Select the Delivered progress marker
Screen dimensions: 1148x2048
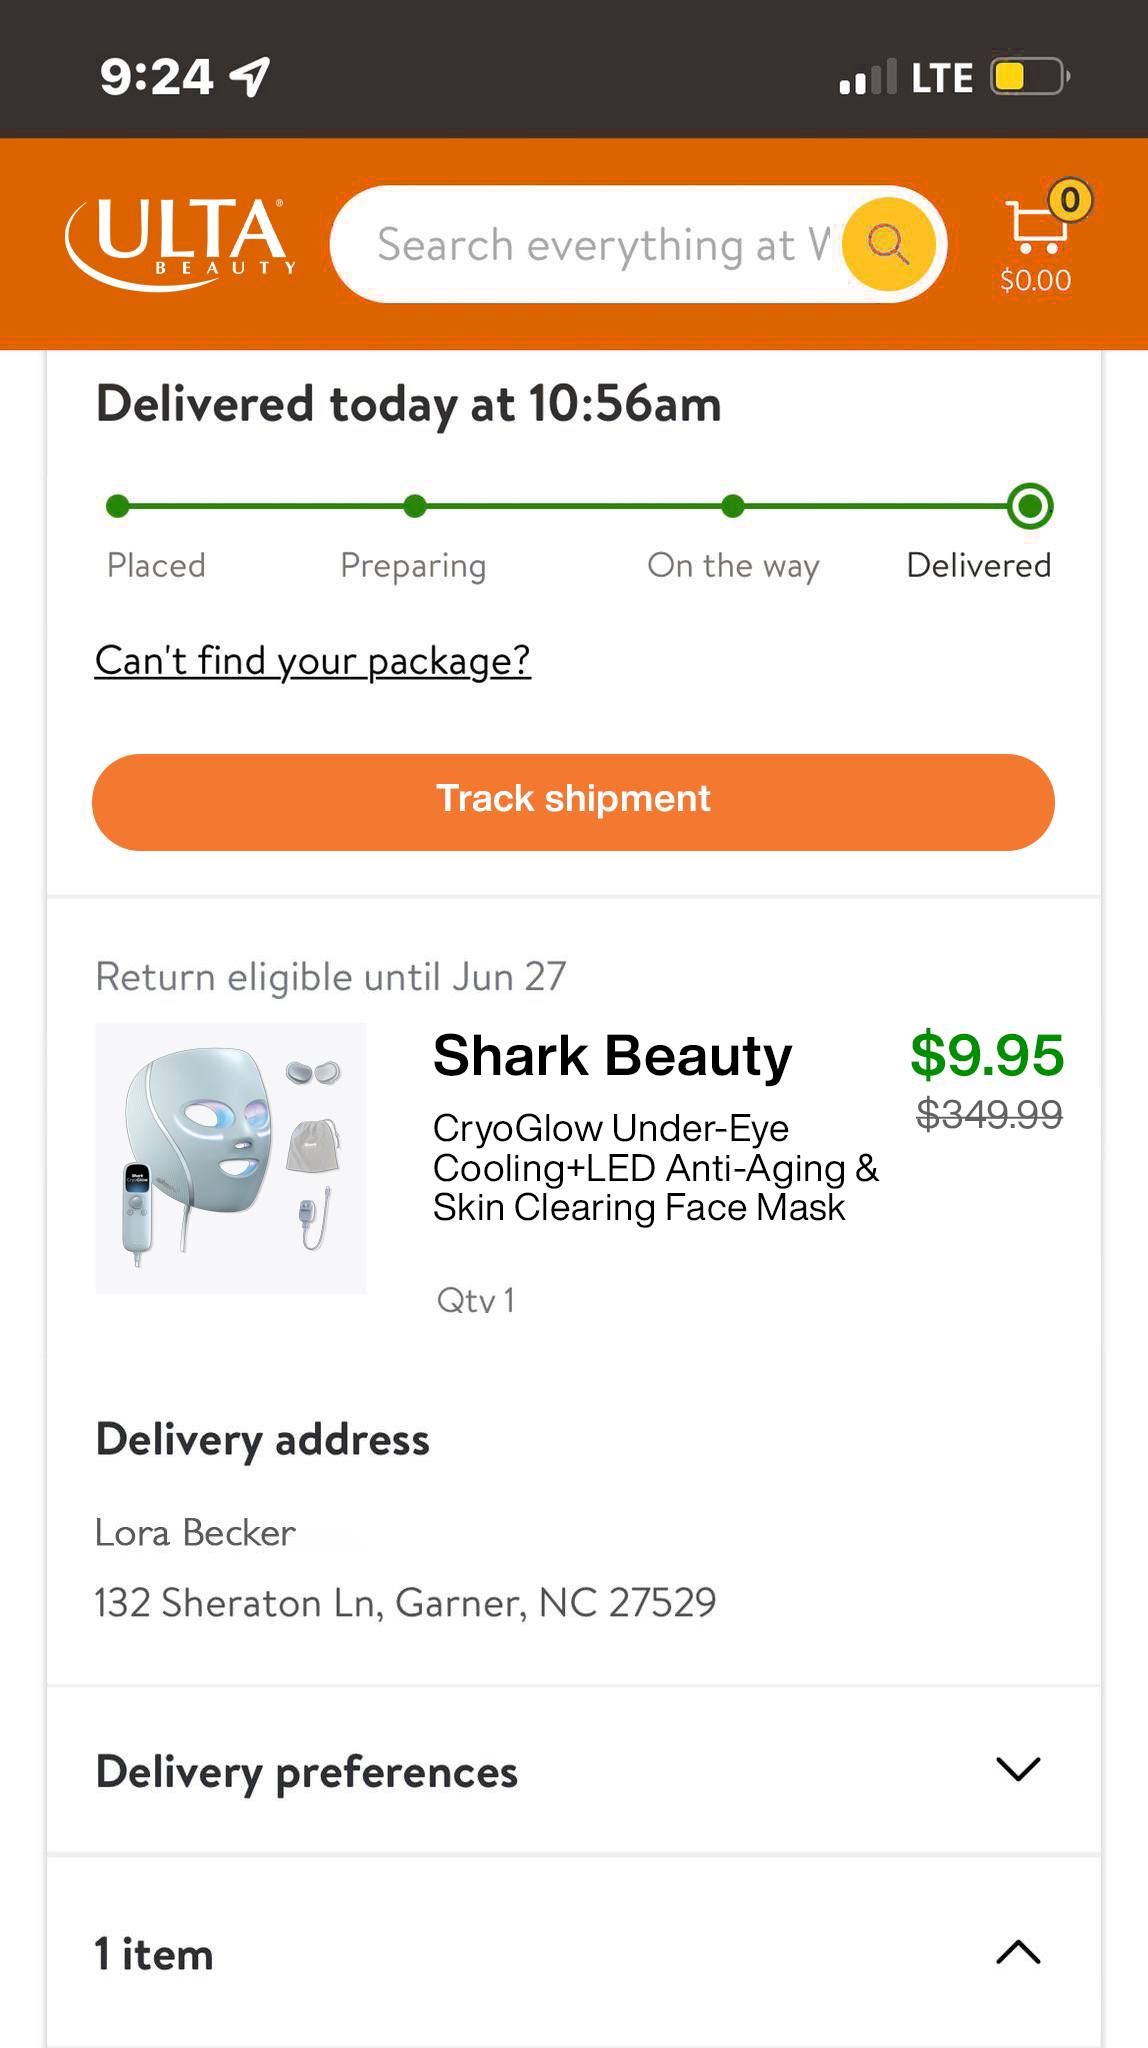[x=1030, y=506]
